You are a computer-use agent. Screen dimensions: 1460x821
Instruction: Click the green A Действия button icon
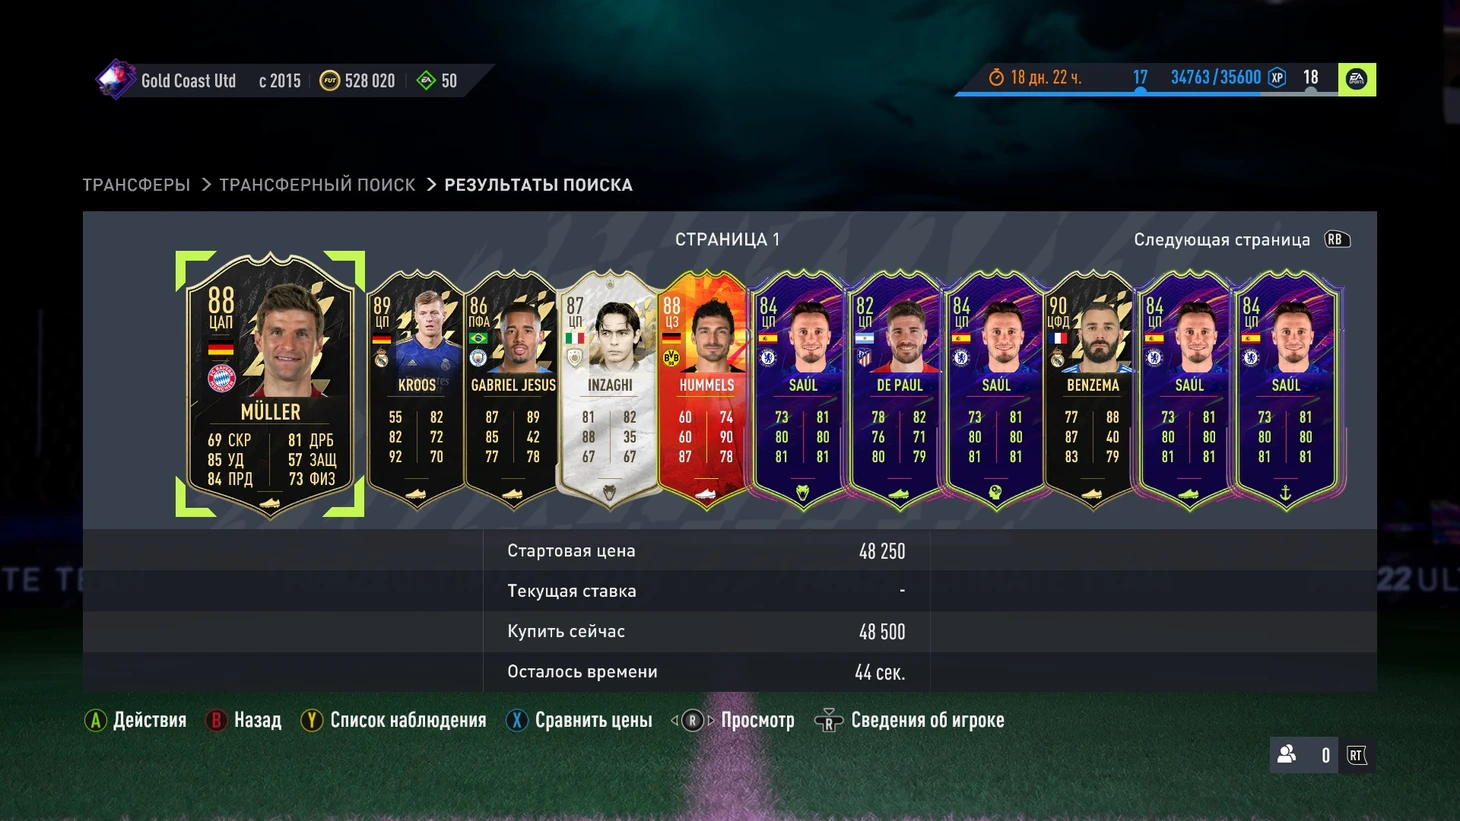click(95, 721)
